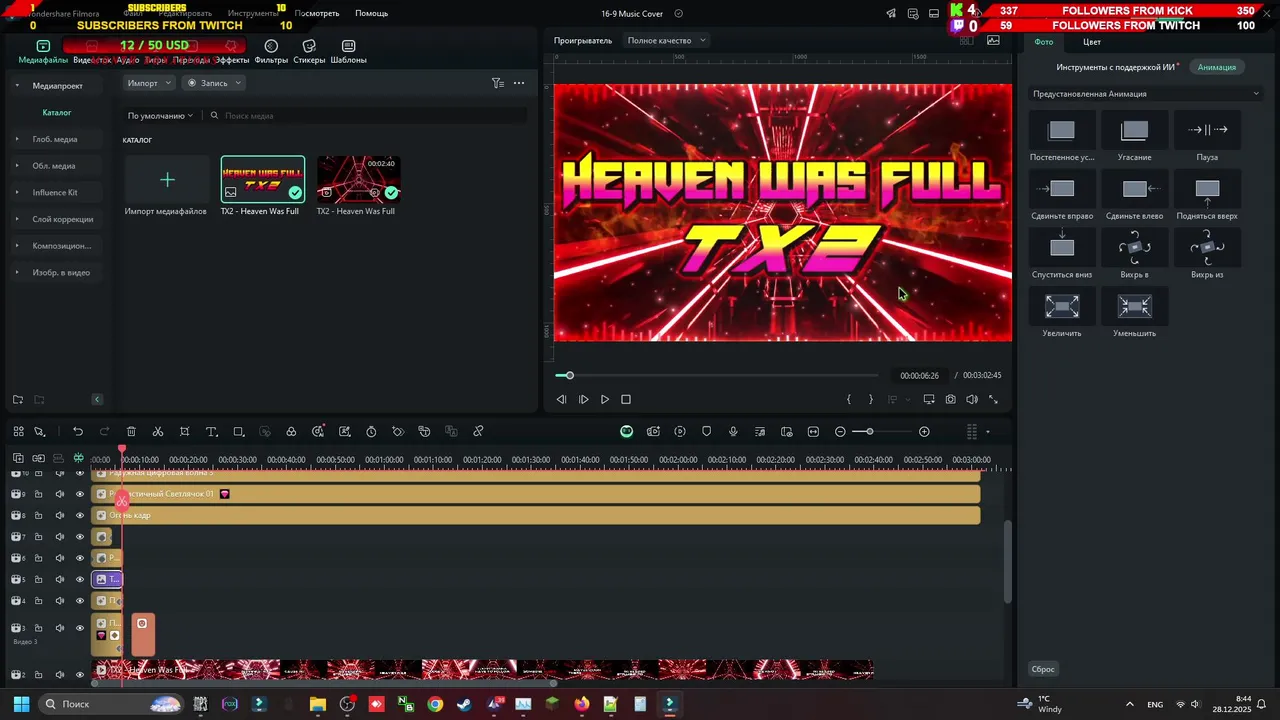The height and width of the screenshot is (720, 1280).
Task: Expand the Слой коррекции tree node
Action: [x=17, y=219]
